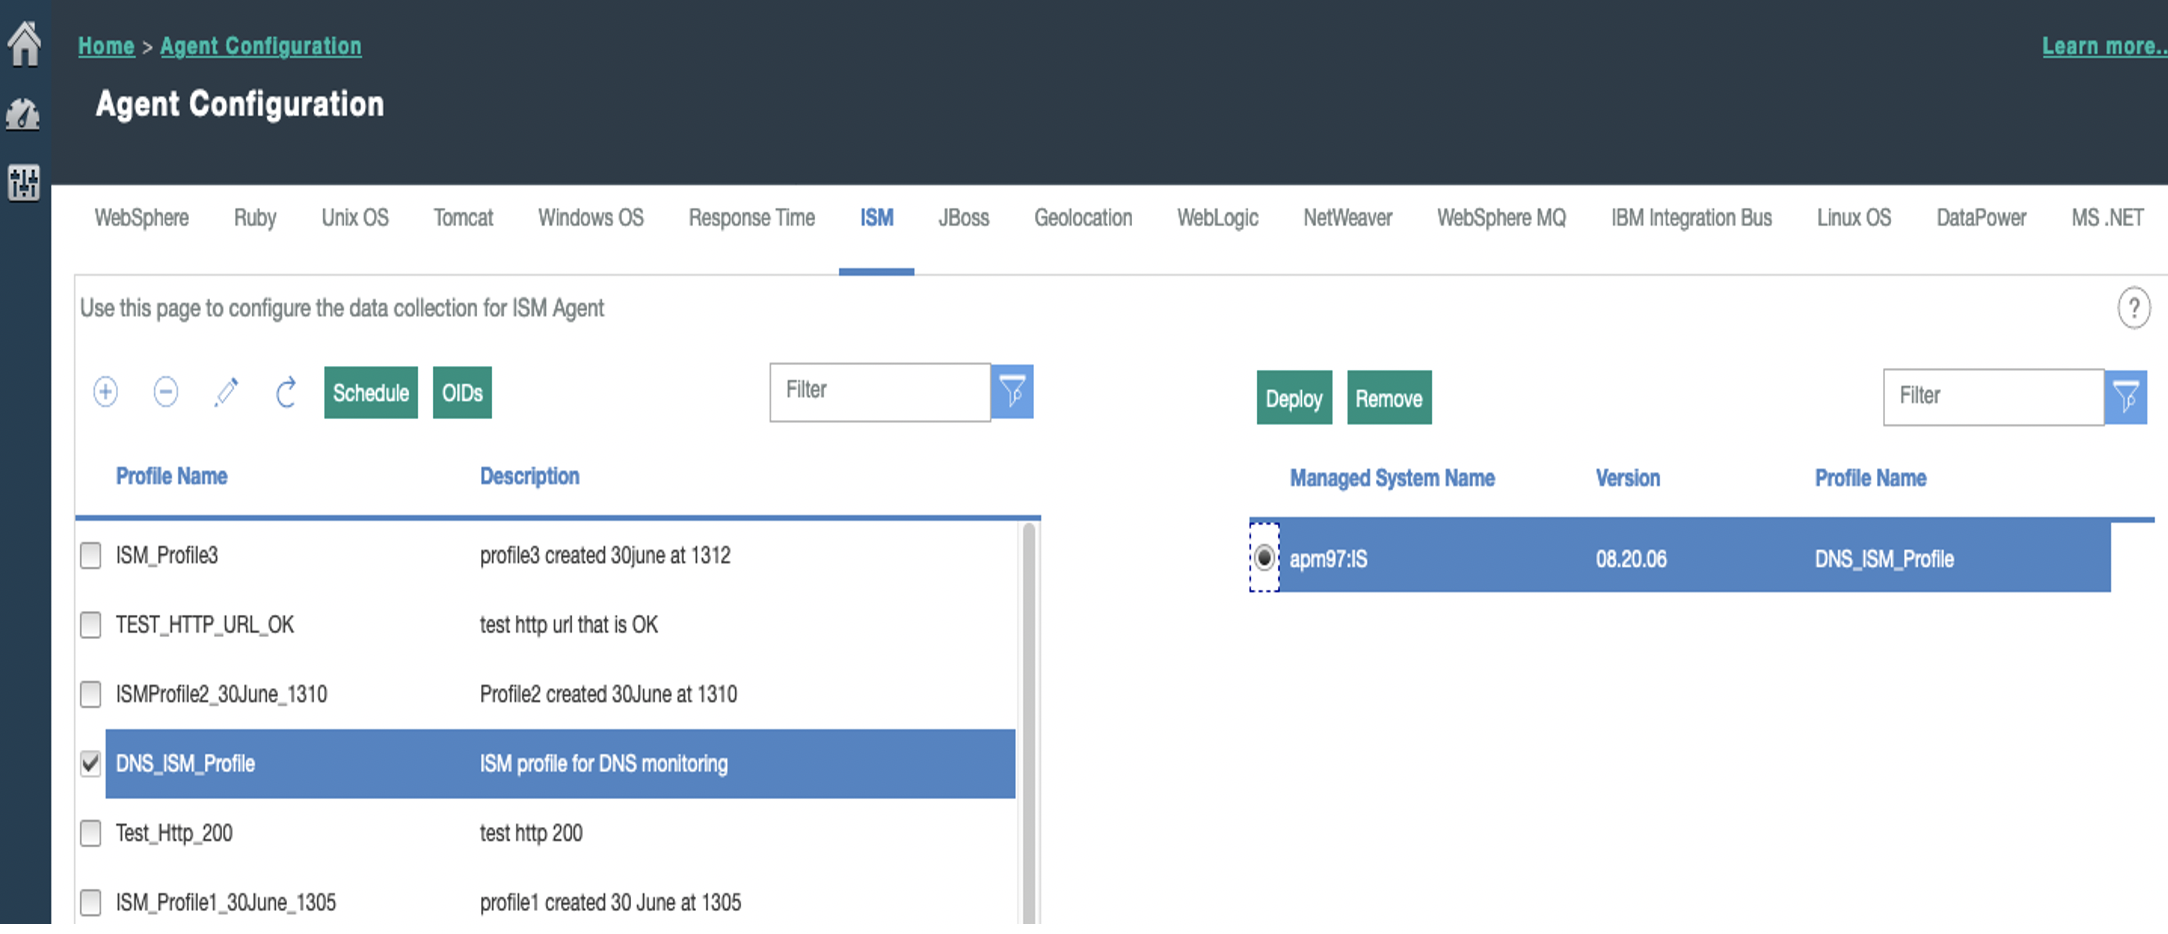Click the edit profile pencil icon
Viewport: 2168px width, 934px height.
coord(226,392)
